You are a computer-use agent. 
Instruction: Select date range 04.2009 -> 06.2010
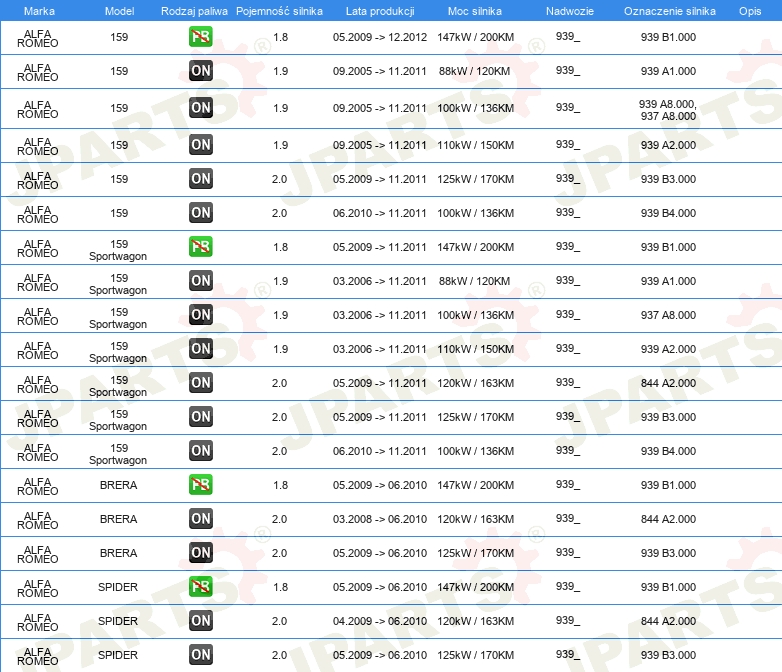point(380,621)
